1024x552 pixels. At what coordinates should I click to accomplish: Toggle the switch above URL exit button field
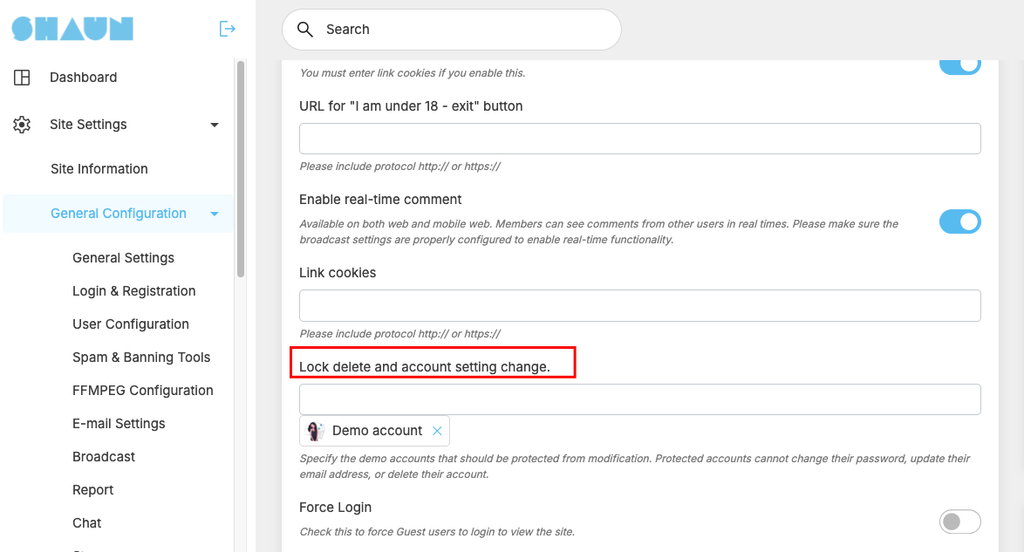tap(960, 66)
